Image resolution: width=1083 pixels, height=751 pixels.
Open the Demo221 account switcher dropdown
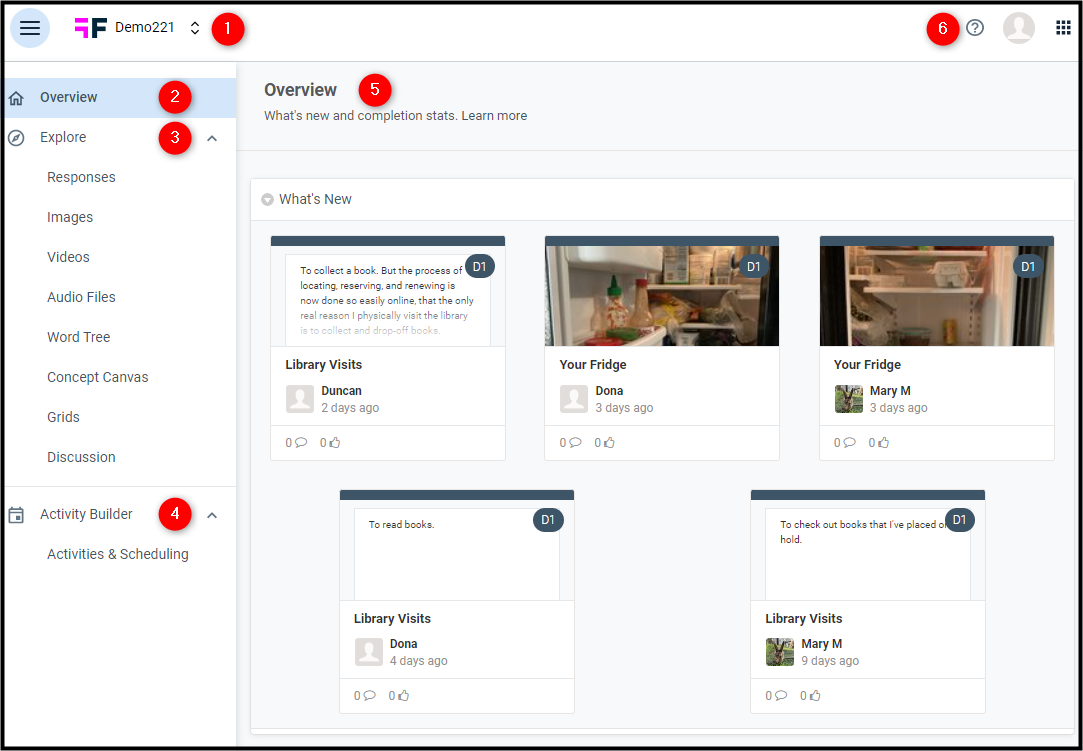(x=193, y=27)
